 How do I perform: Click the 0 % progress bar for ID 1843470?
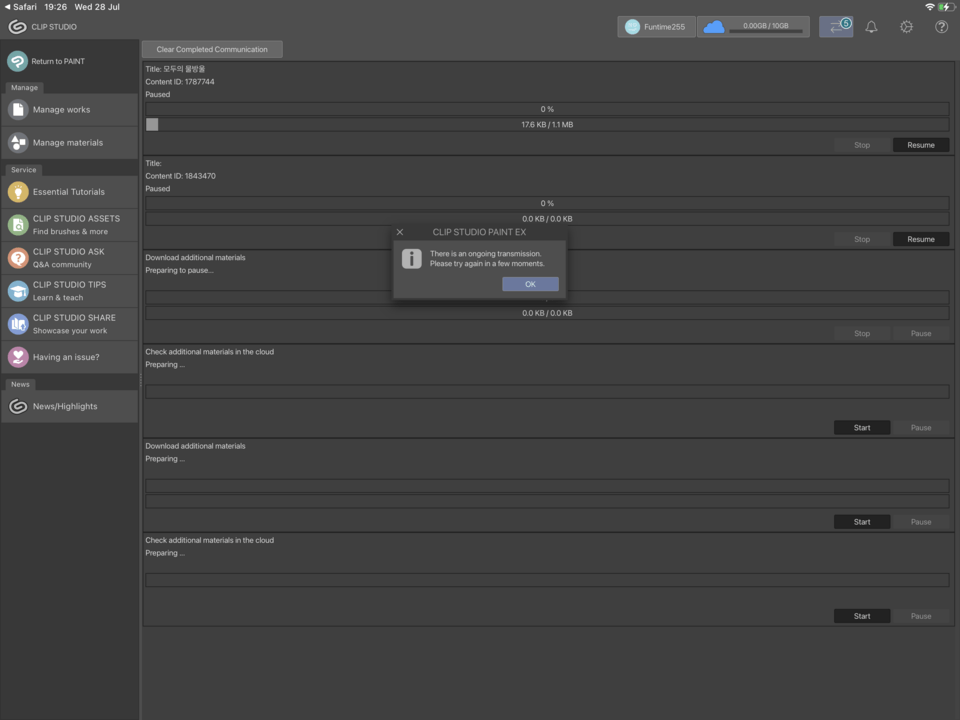pyautogui.click(x=547, y=203)
